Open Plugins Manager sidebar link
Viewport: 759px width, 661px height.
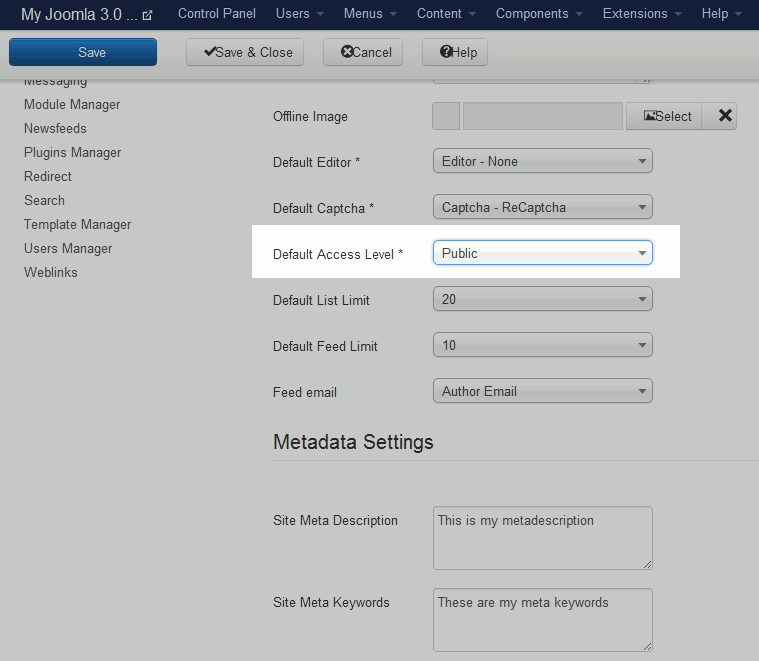pos(73,152)
